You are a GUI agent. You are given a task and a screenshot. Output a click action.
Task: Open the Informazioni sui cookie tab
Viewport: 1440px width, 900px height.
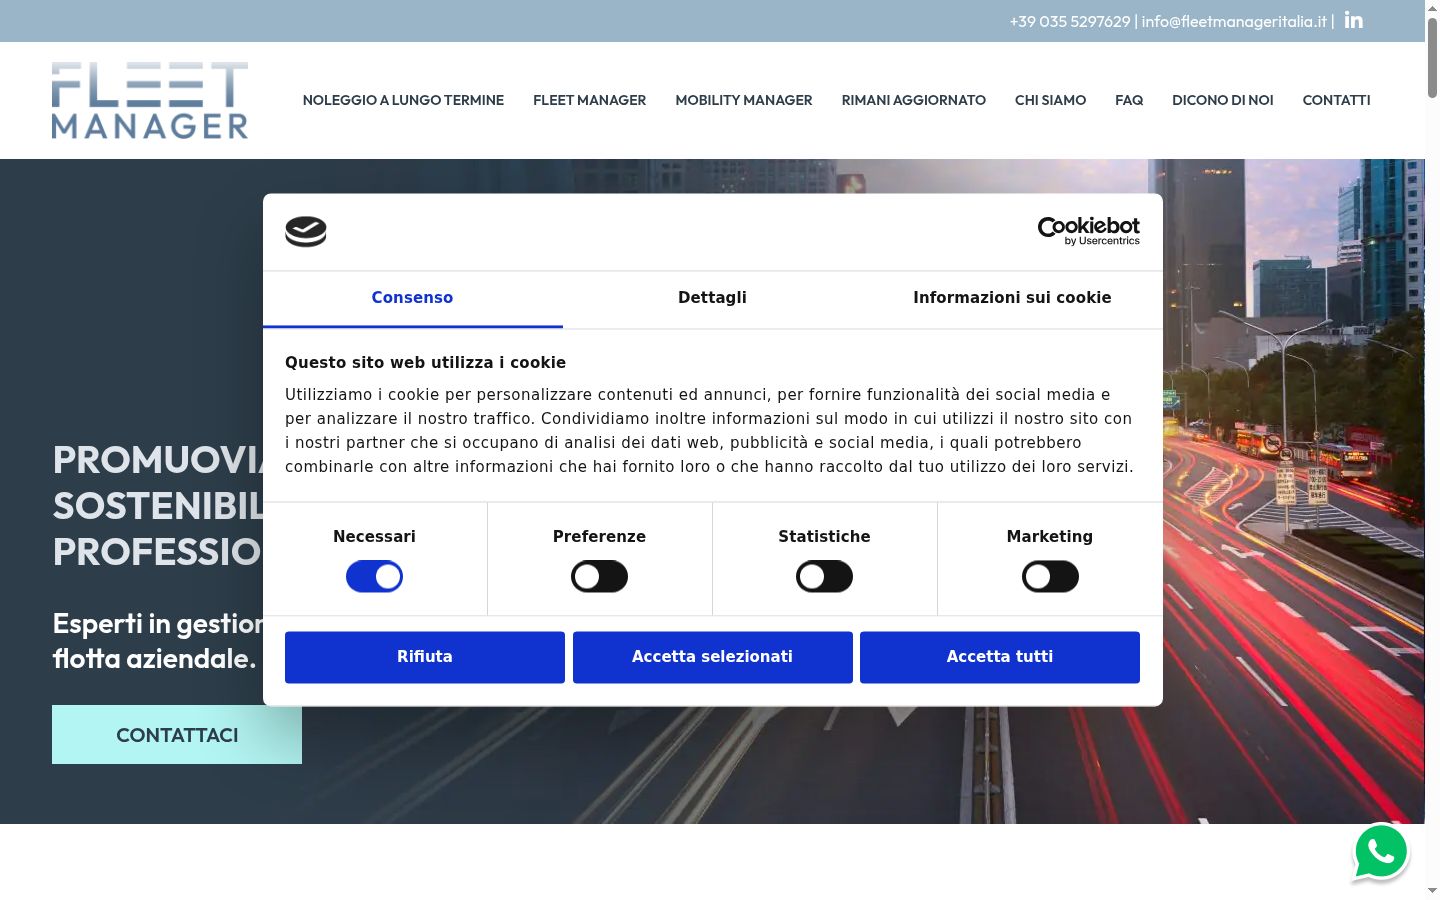(x=1012, y=298)
